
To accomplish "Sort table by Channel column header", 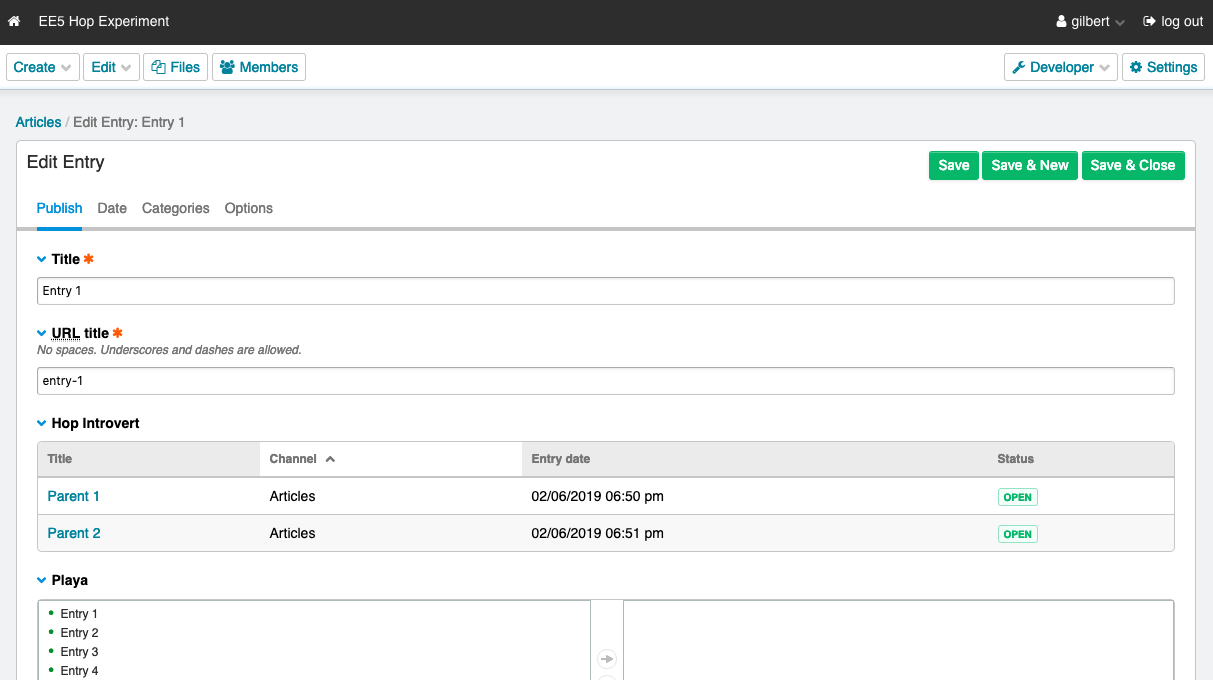I will (x=391, y=459).
